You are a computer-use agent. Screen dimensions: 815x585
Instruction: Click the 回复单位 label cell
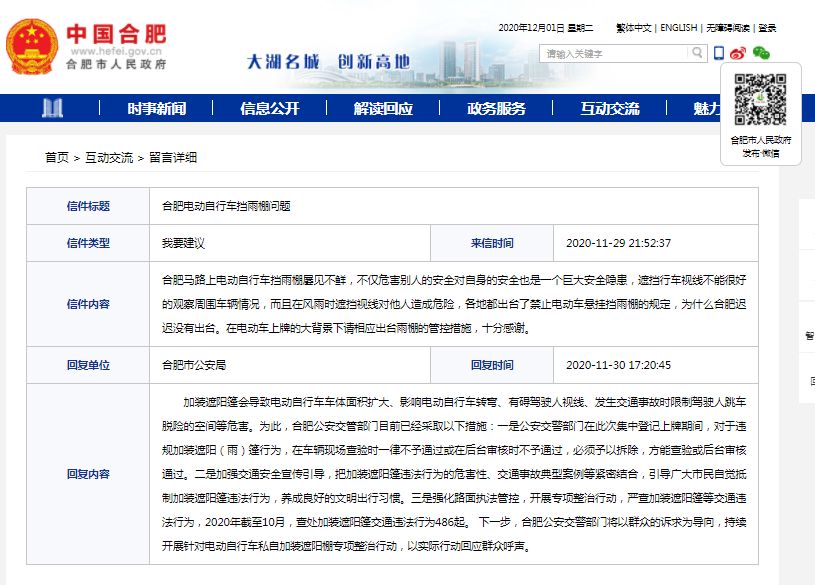pos(88,365)
